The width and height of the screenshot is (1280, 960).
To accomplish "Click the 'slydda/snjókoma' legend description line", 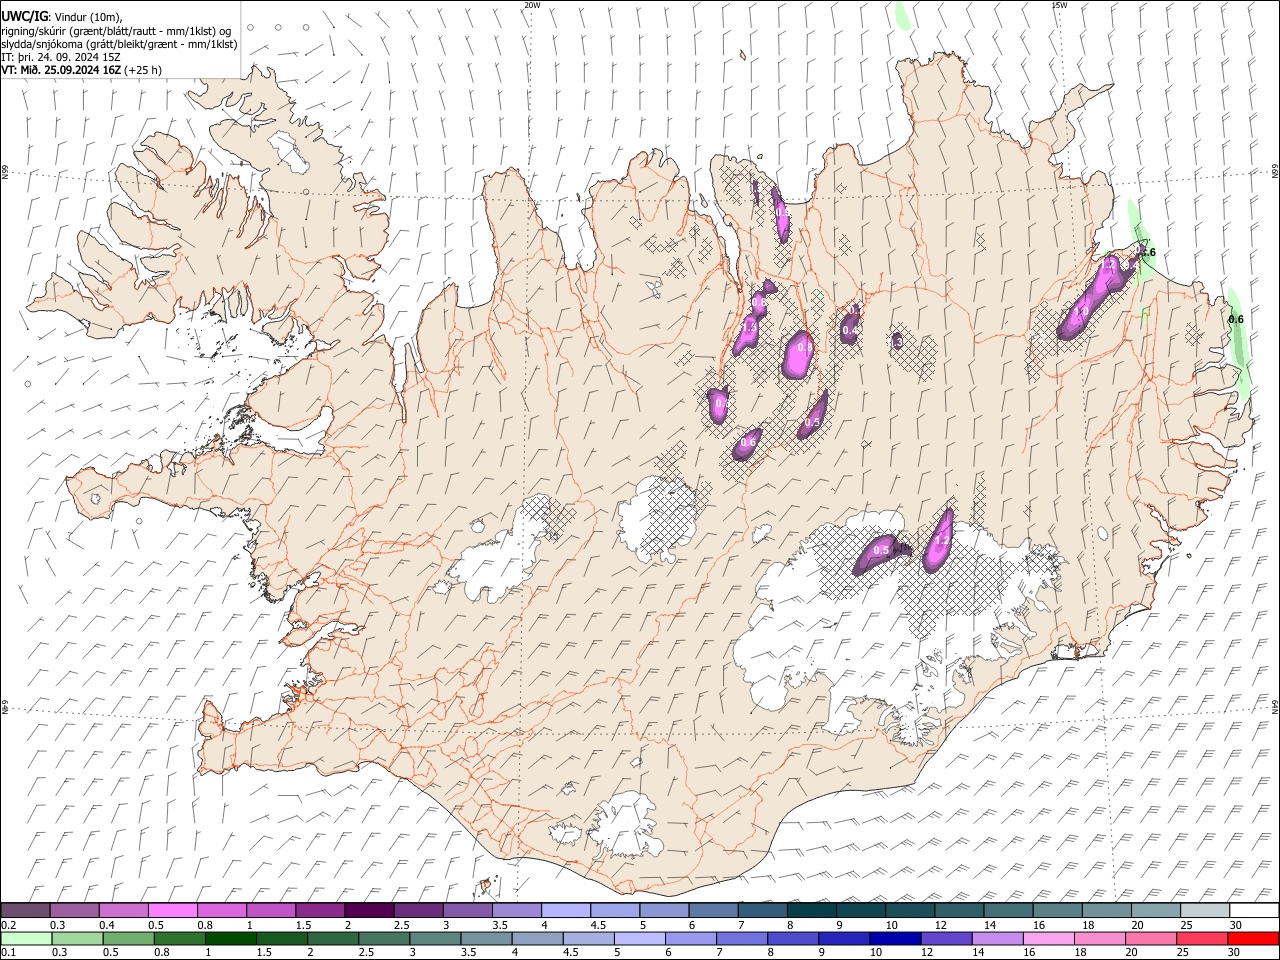I will point(119,44).
